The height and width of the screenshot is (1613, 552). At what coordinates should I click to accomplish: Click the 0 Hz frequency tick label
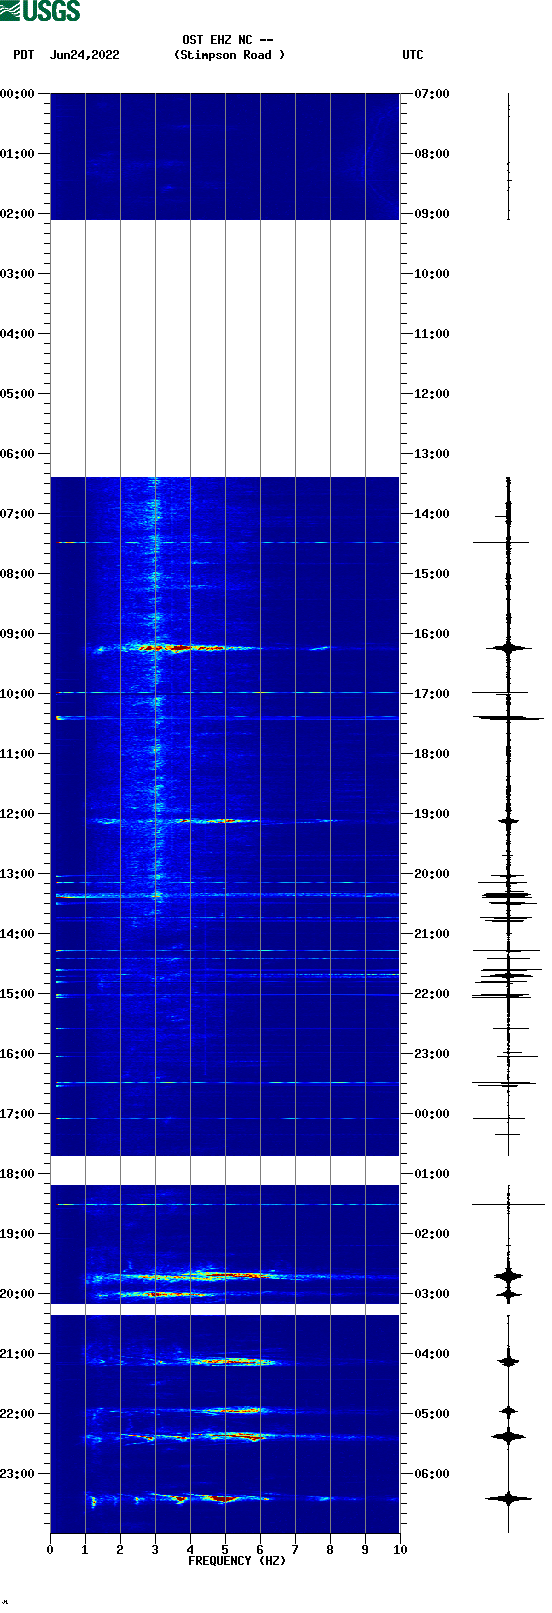point(50,1550)
